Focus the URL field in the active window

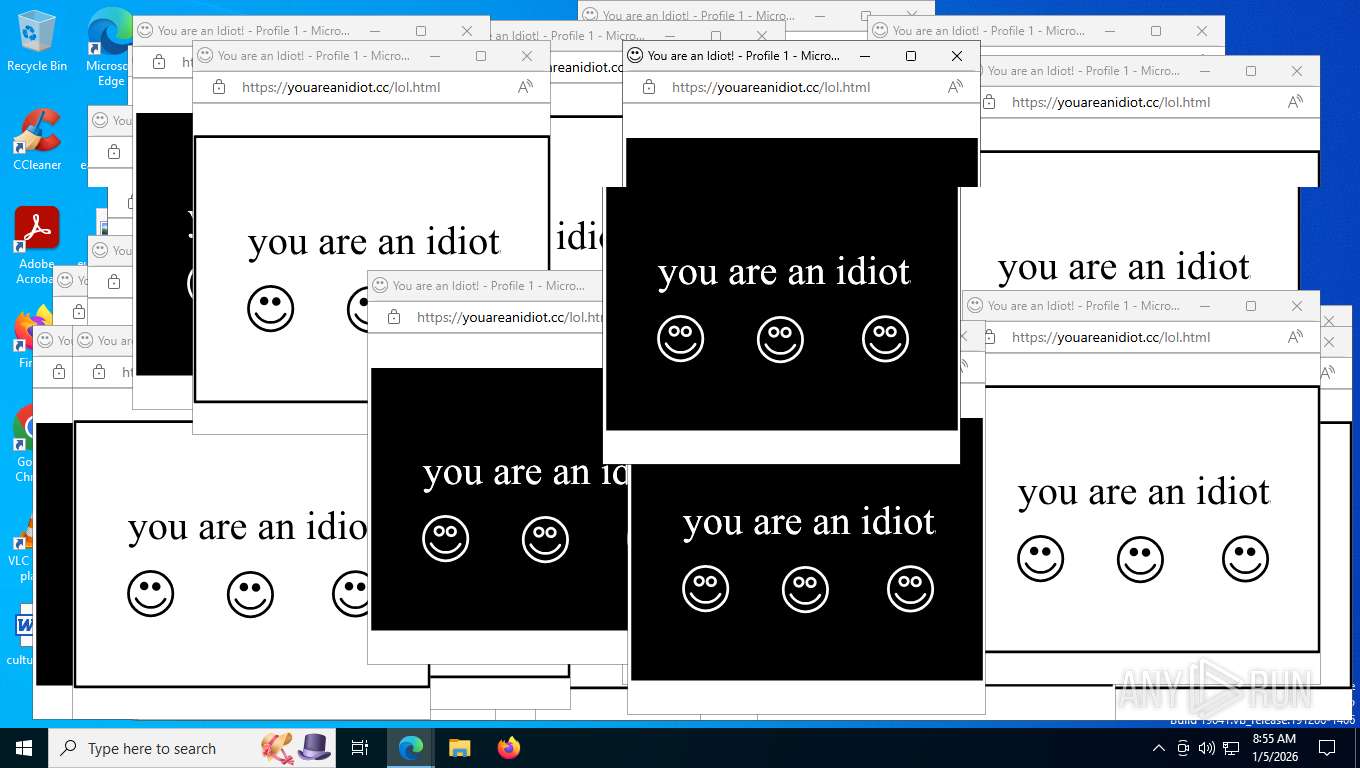pos(771,87)
